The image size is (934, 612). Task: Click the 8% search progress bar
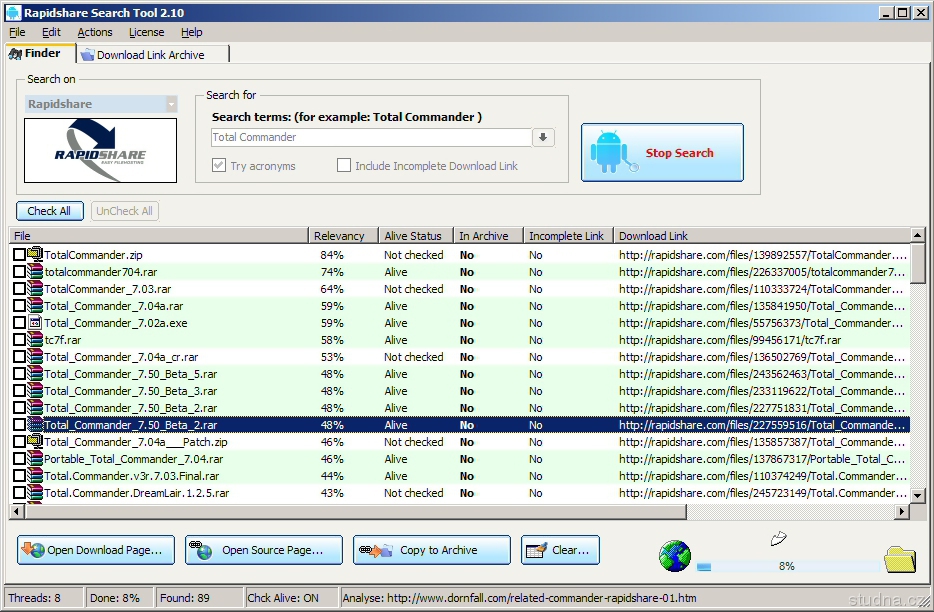point(786,566)
